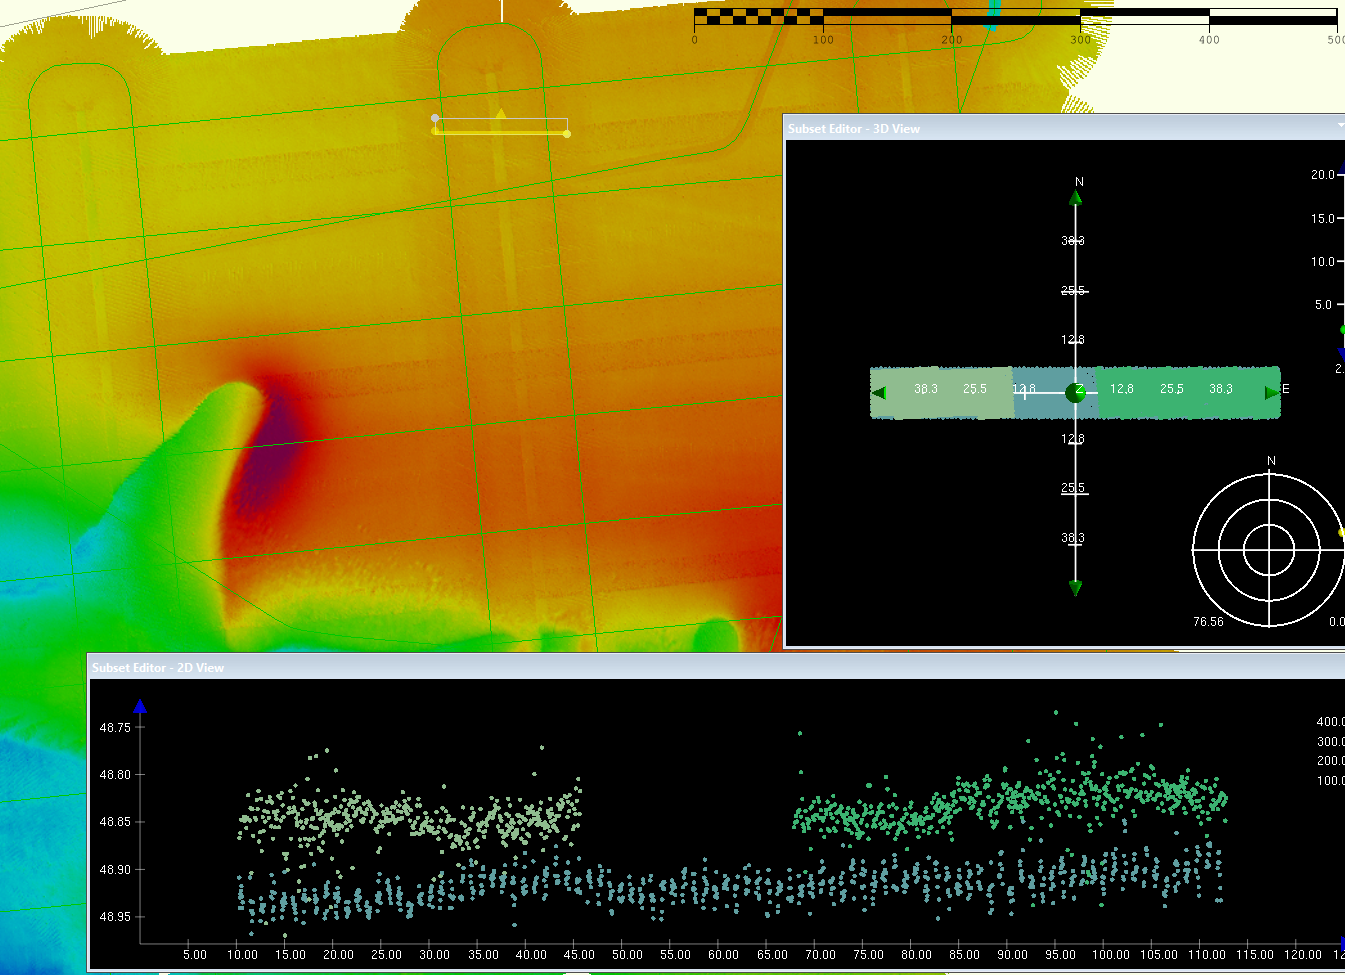1345x975 pixels.
Task: Click the green Z center sphere of the slice widget
Action: (x=1076, y=393)
